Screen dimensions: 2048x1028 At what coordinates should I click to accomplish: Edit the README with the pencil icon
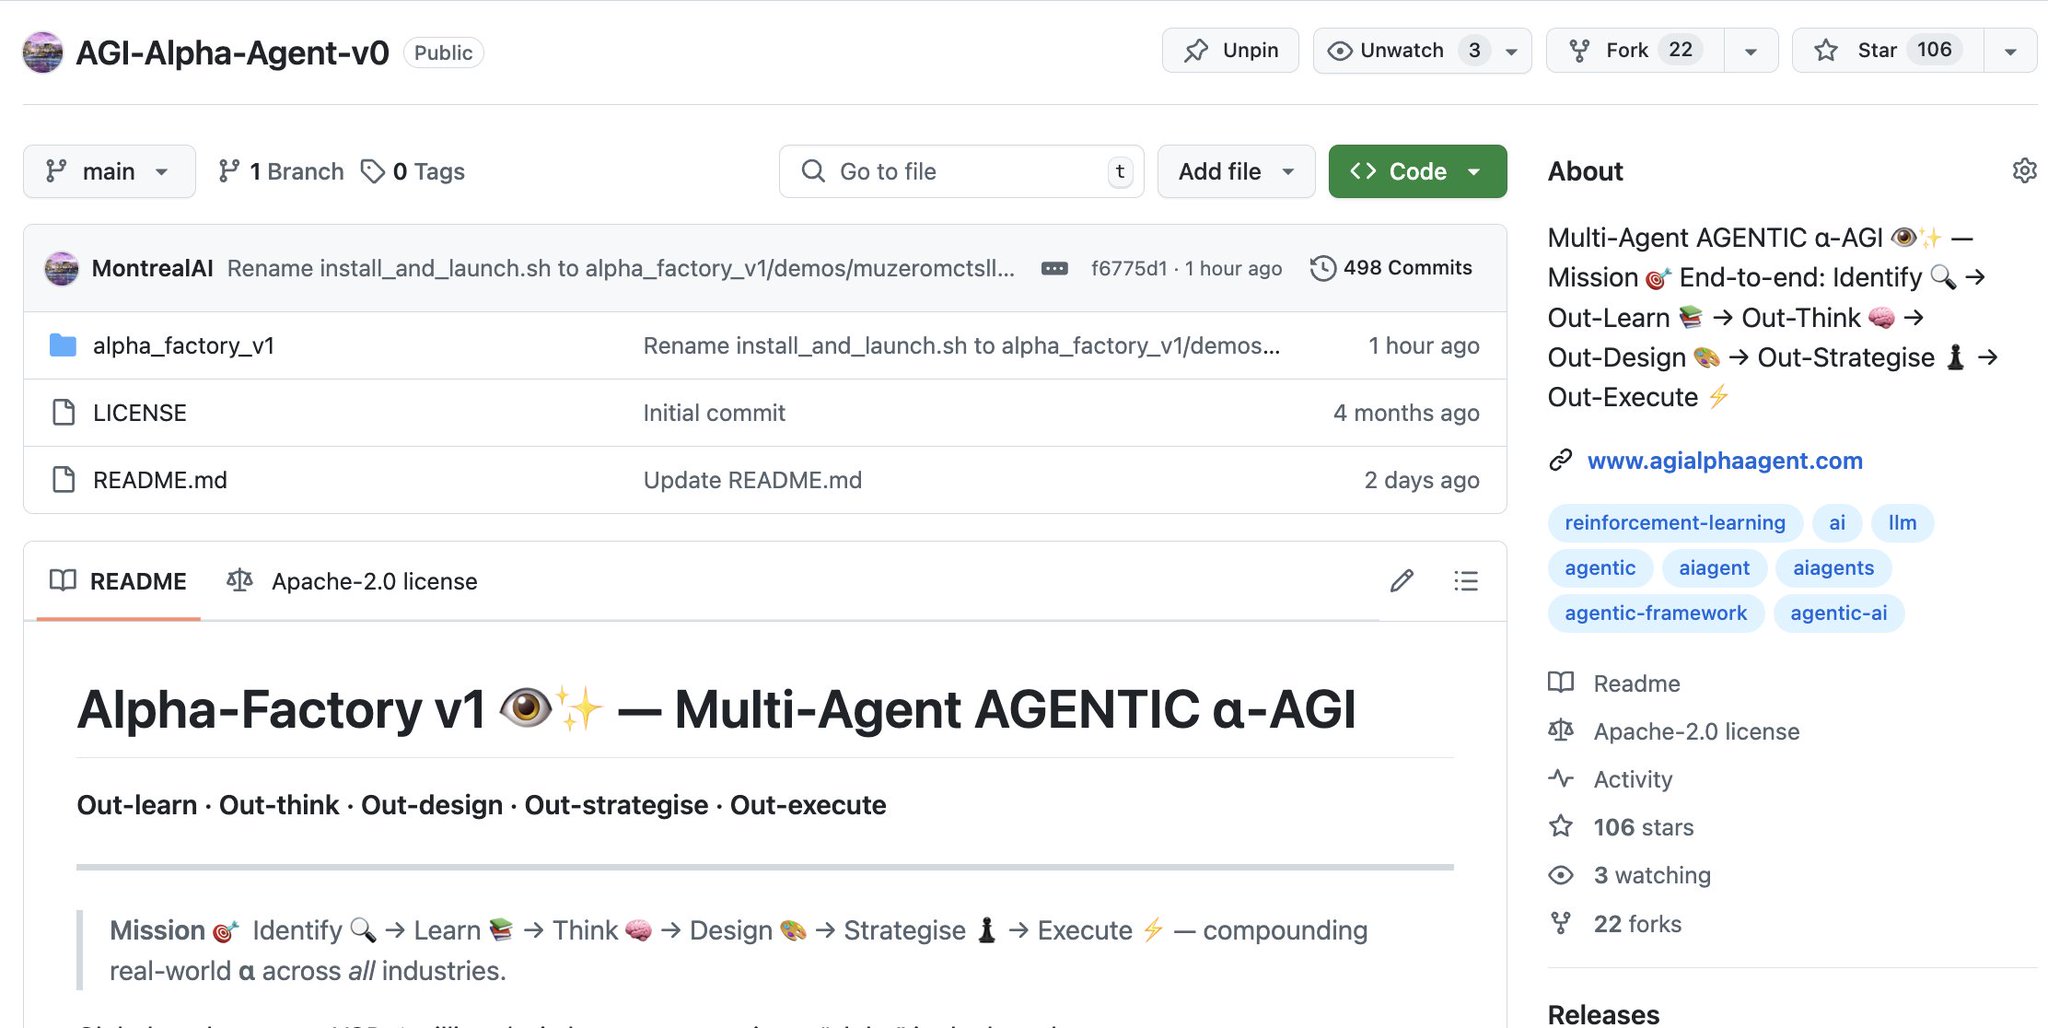point(1402,581)
